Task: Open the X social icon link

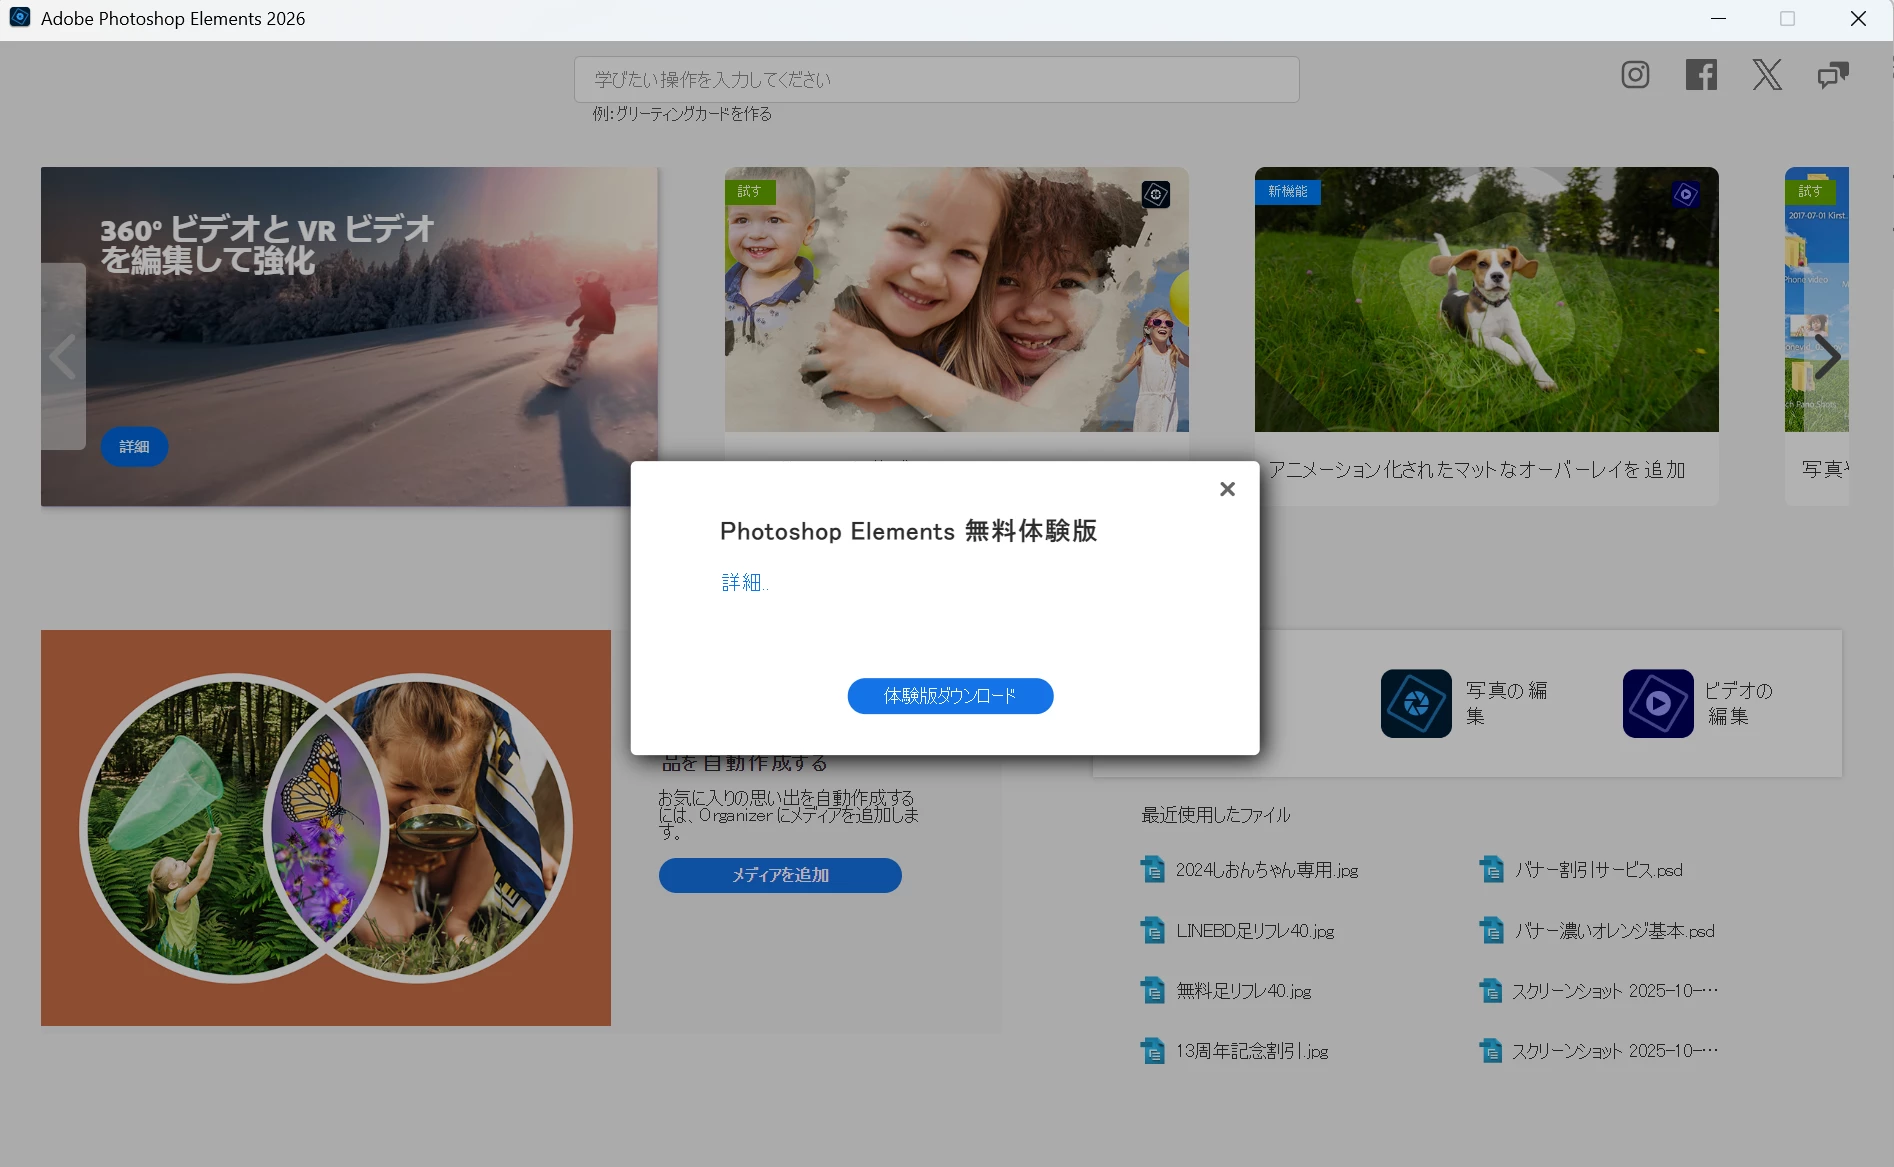Action: (1767, 75)
